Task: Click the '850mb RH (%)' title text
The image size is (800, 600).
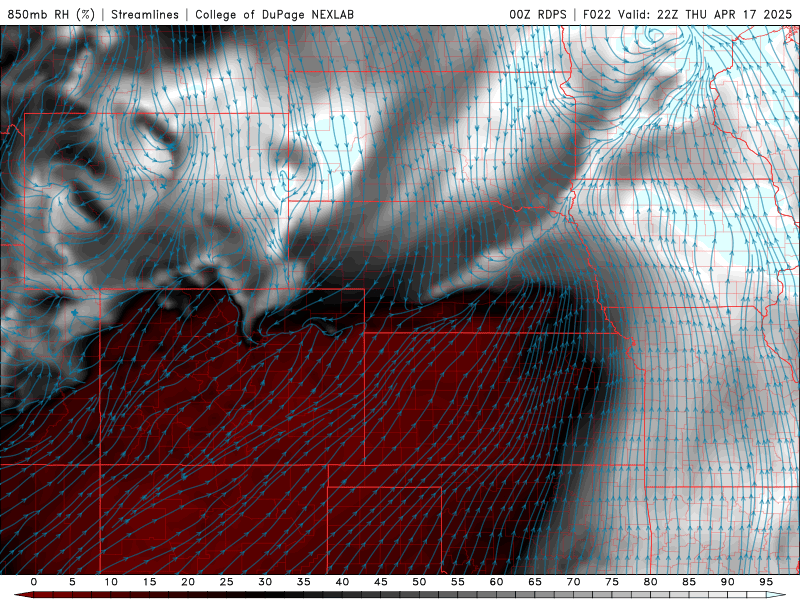Action: 52,14
